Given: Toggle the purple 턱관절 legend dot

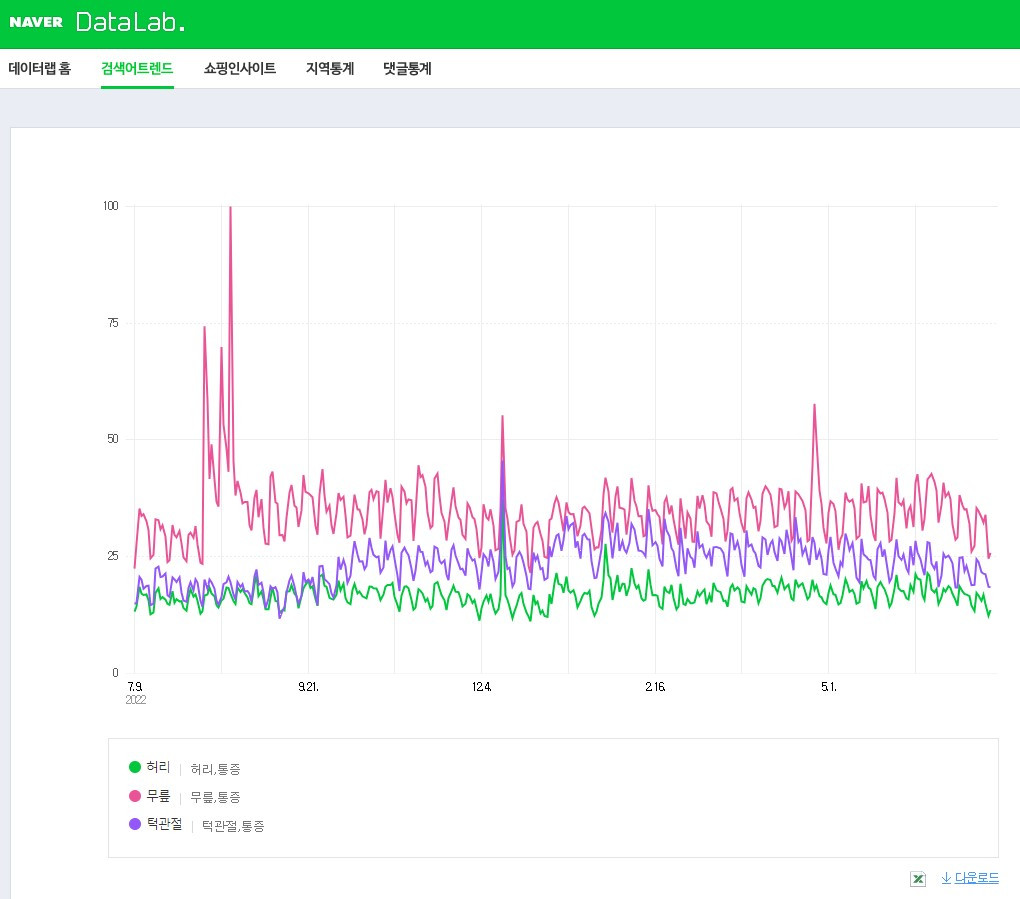Looking at the screenshot, I should tap(135, 824).
